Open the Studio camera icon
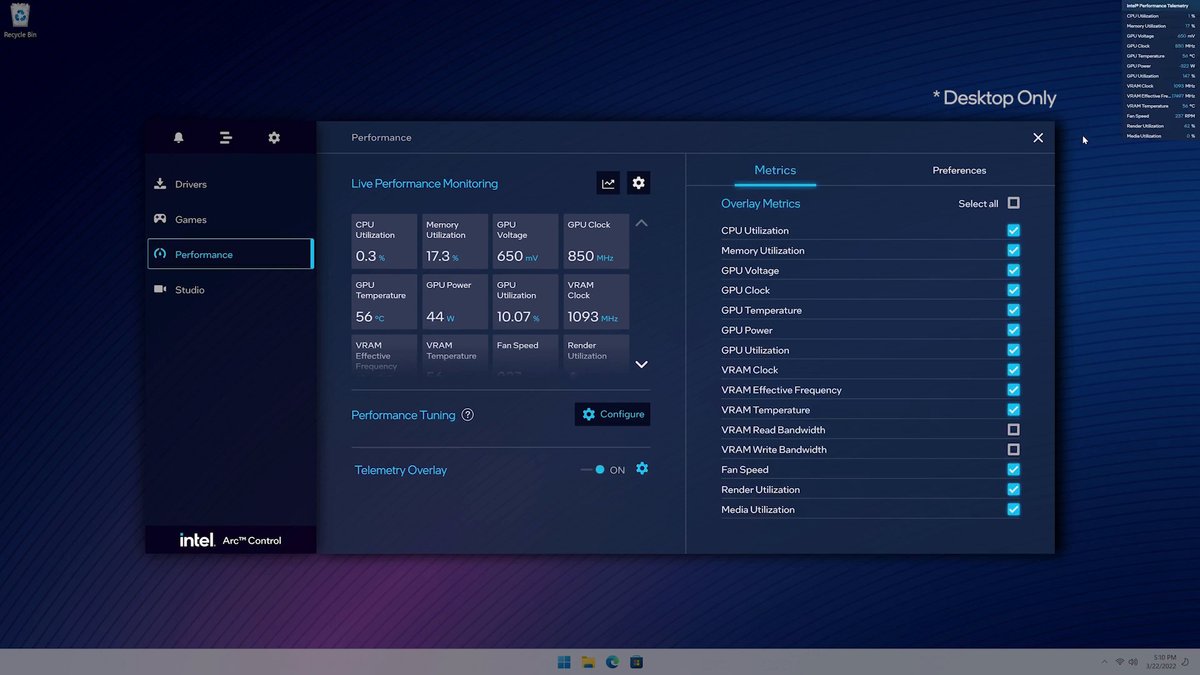Viewport: 1200px width, 675px height. point(160,289)
